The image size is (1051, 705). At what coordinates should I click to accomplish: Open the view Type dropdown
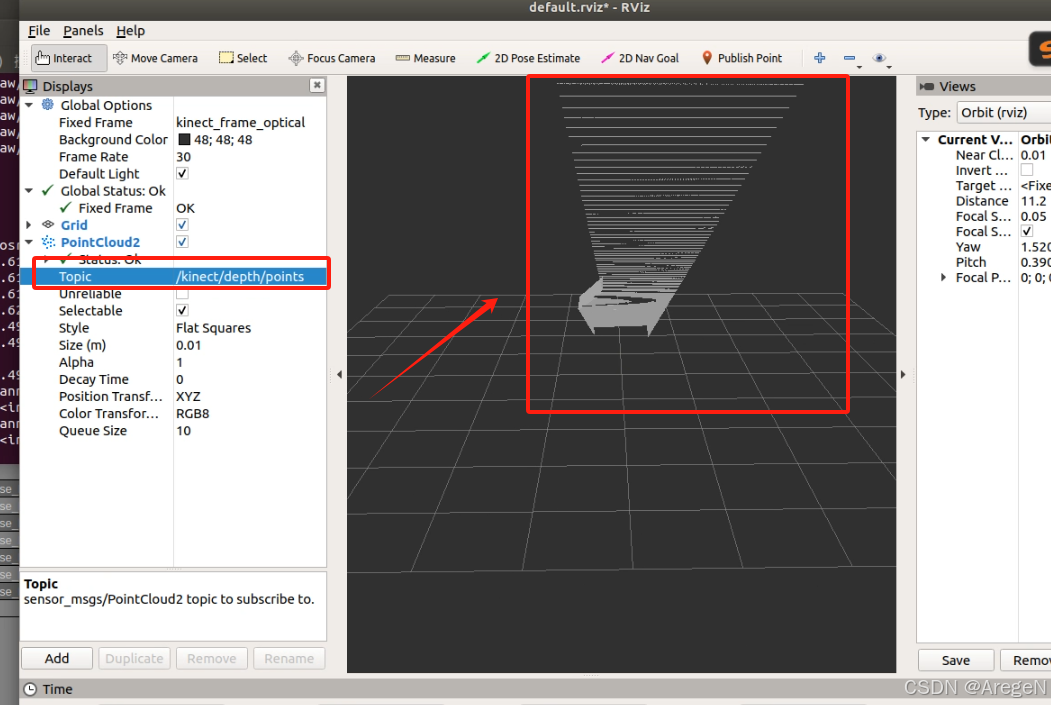tap(1003, 113)
